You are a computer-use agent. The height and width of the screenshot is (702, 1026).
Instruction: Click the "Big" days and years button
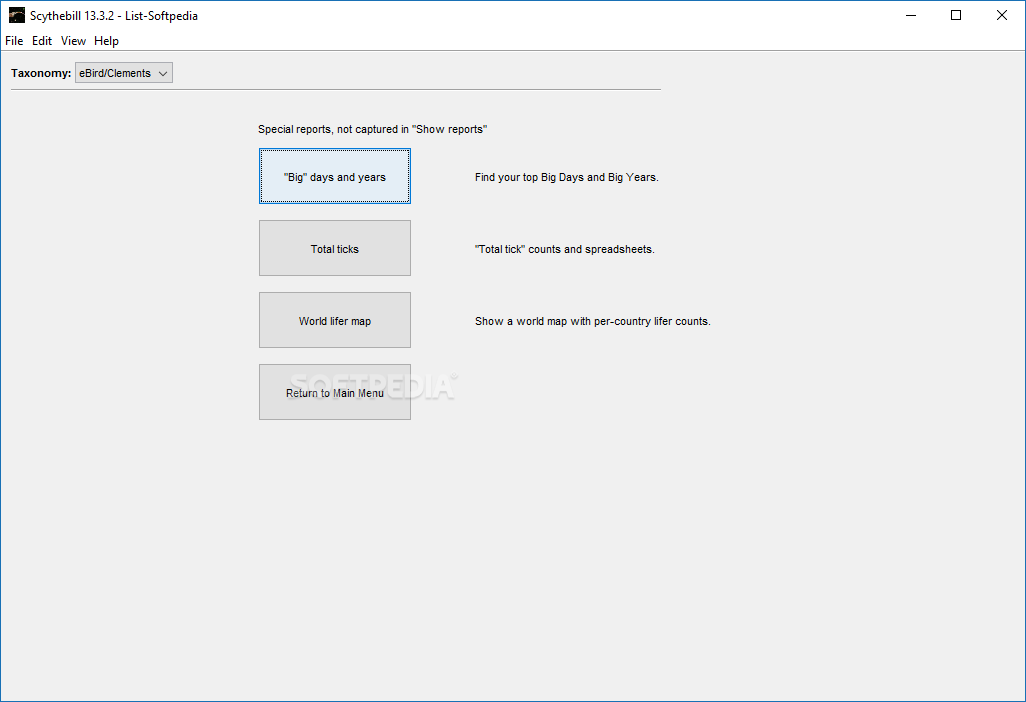335,177
